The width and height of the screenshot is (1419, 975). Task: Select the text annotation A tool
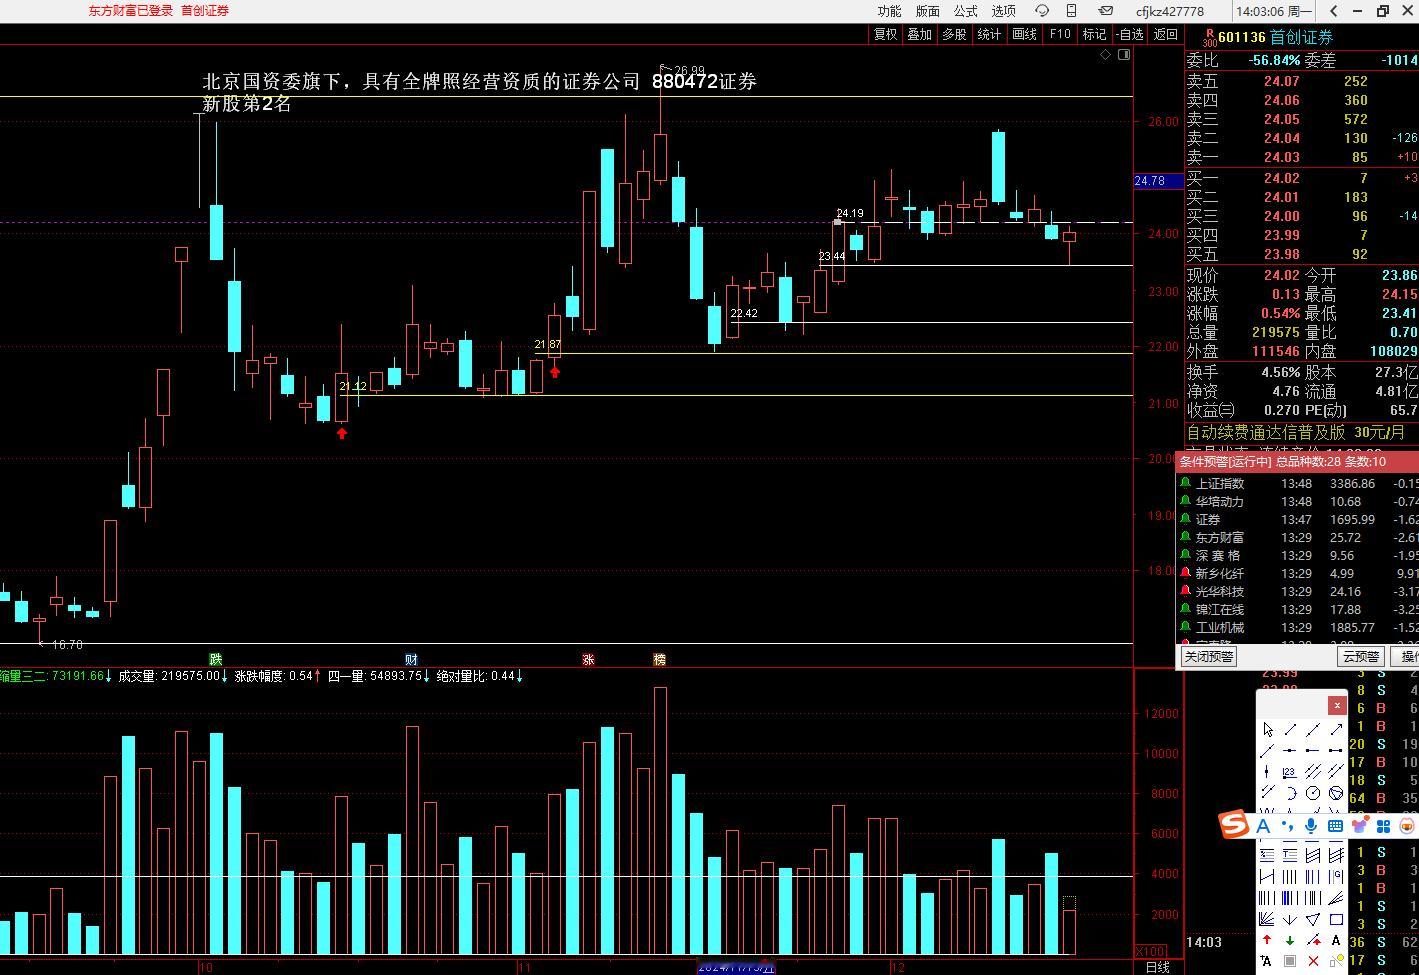point(1336,939)
